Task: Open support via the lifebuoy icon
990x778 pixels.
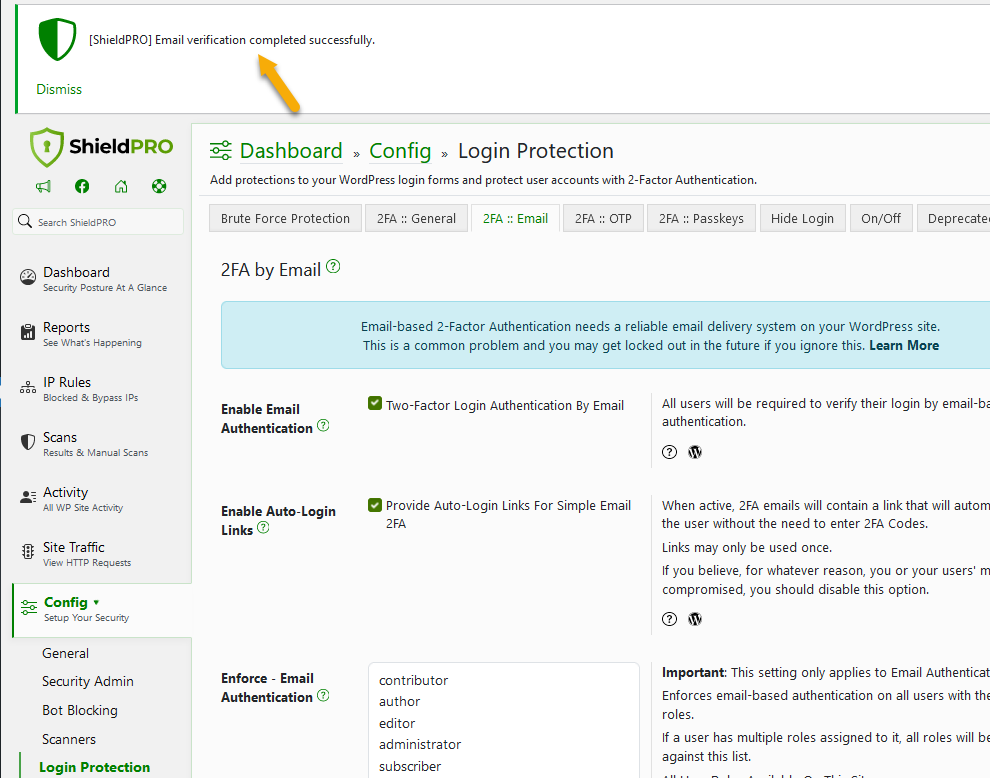Action: (159, 186)
